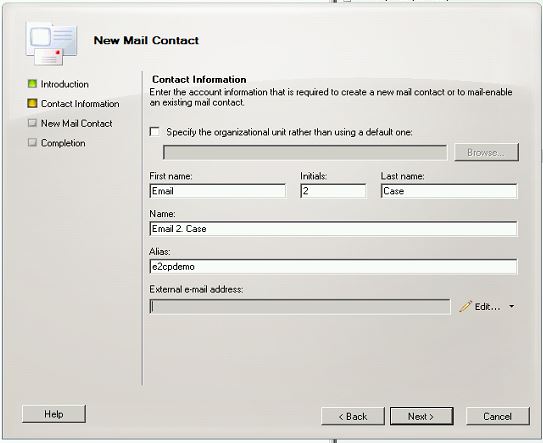This screenshot has height=443, width=543.
Task: Focus the Last name field
Action: (449, 191)
